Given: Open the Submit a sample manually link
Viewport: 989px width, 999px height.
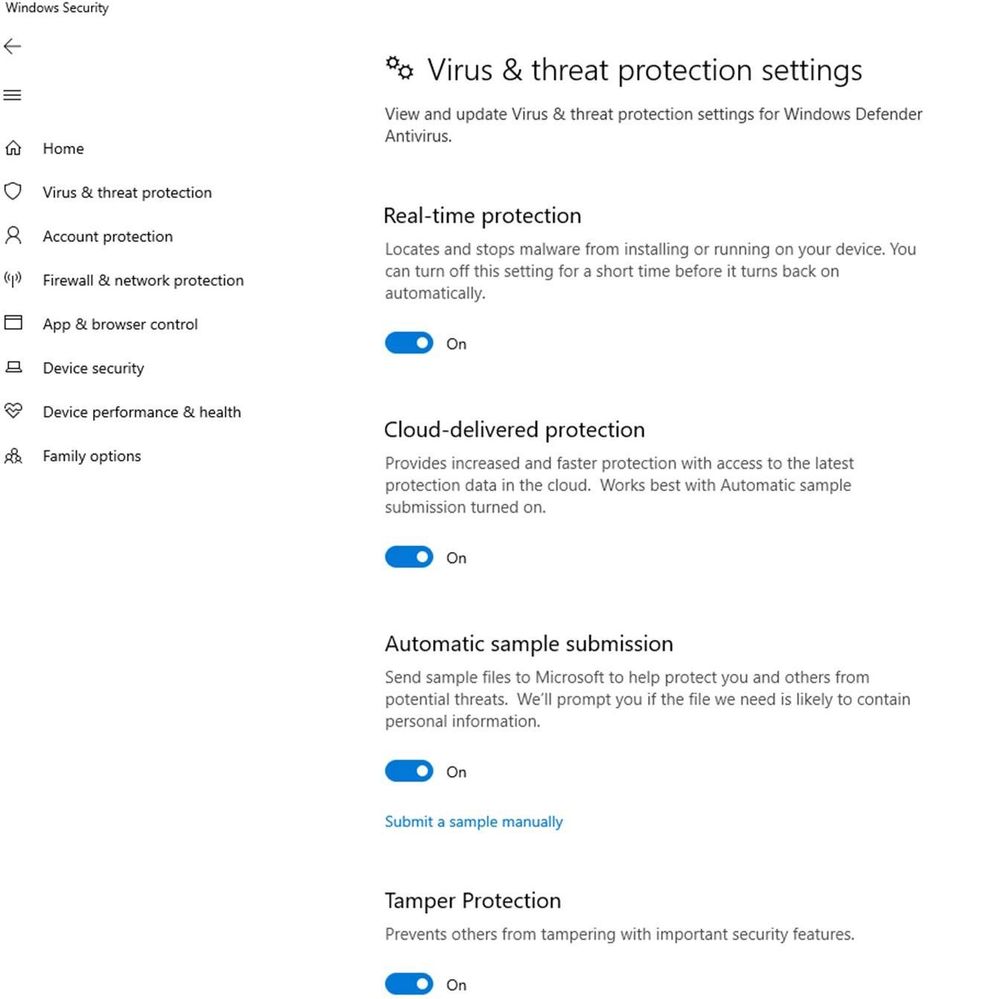Looking at the screenshot, I should coord(473,821).
